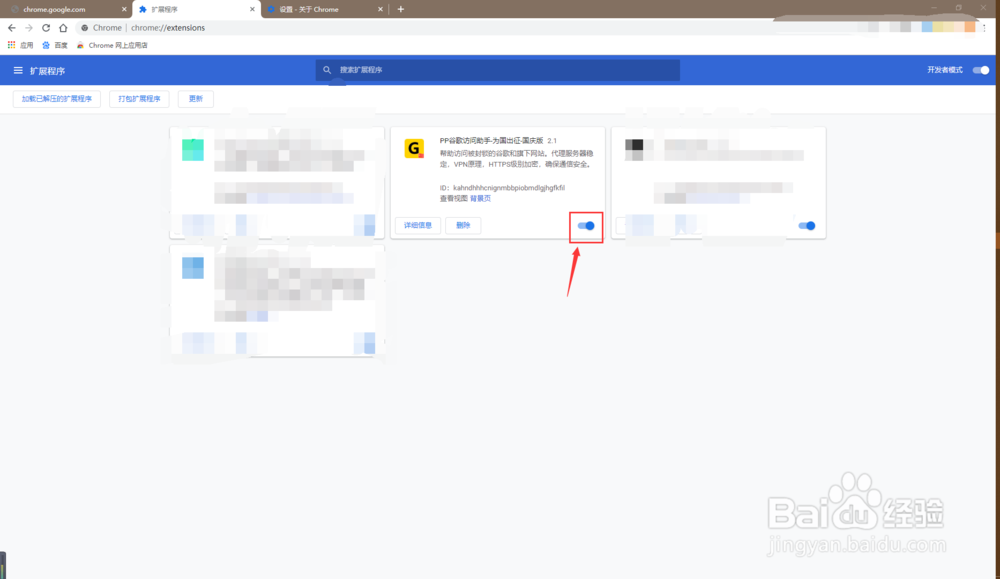The image size is (1000, 579).
Task: Click 打包扩展程序 button
Action: click(139, 99)
